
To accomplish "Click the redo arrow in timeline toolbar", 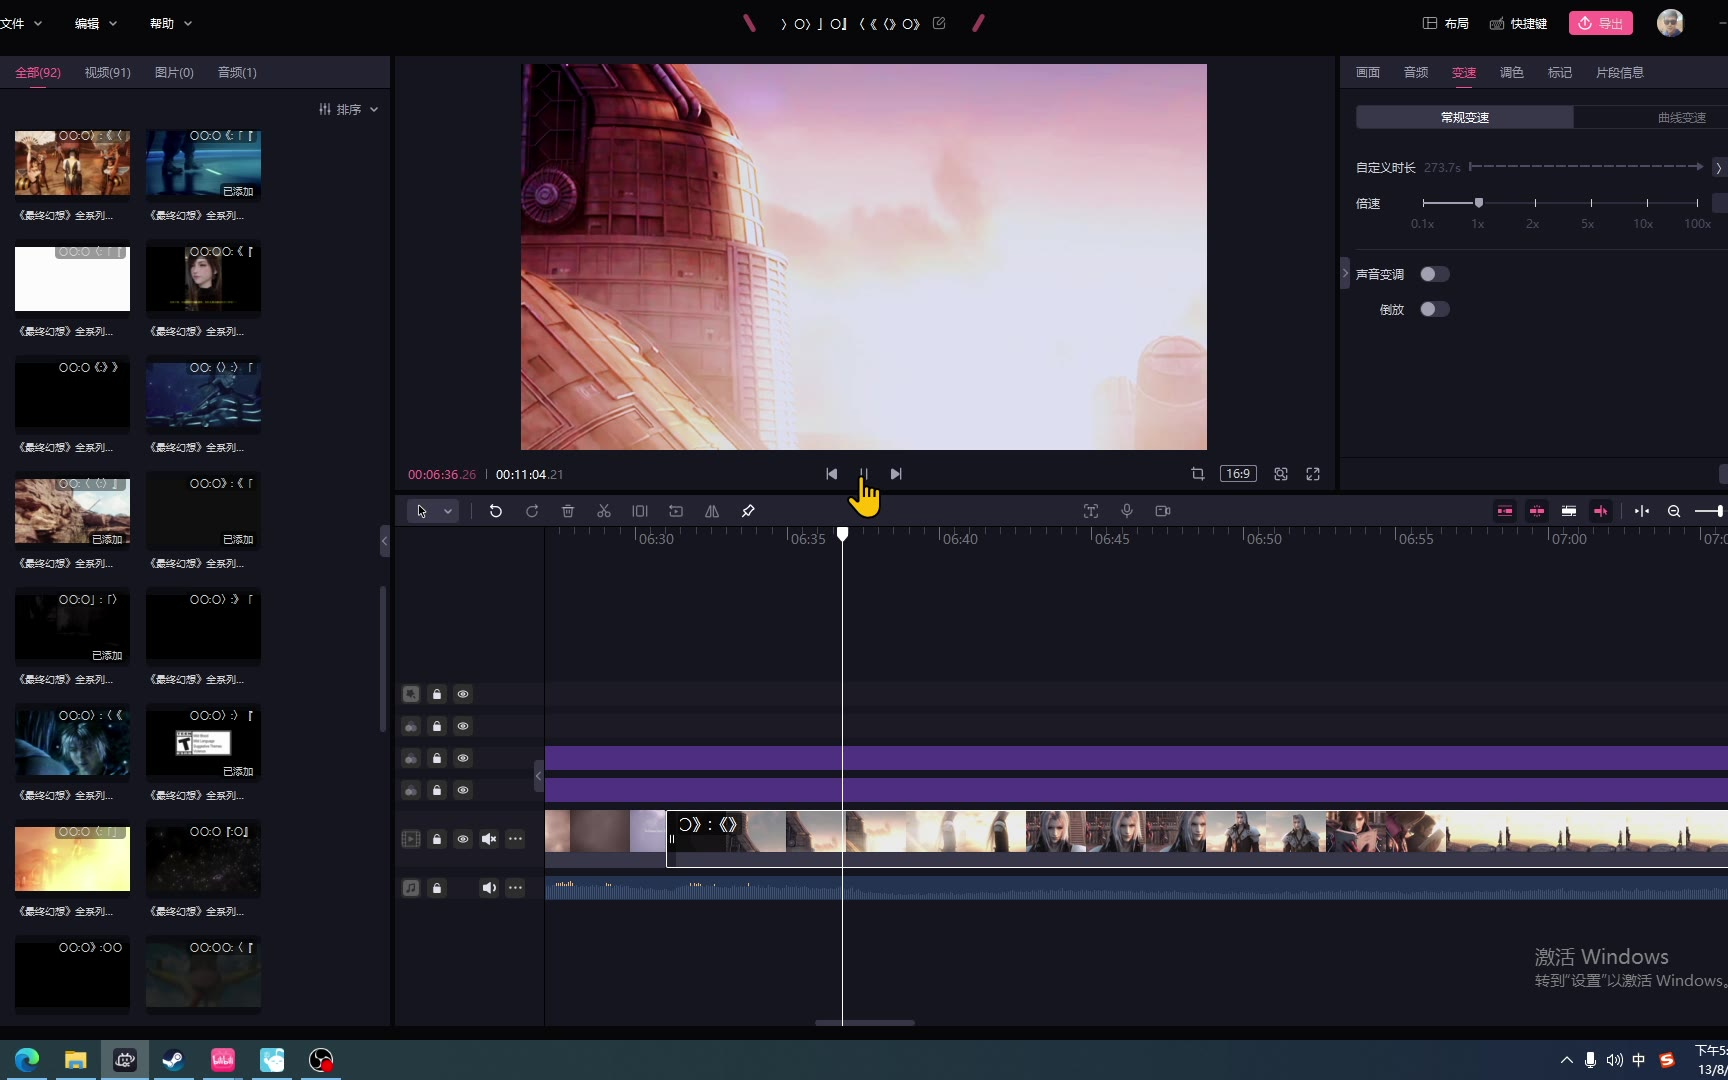I will (532, 511).
